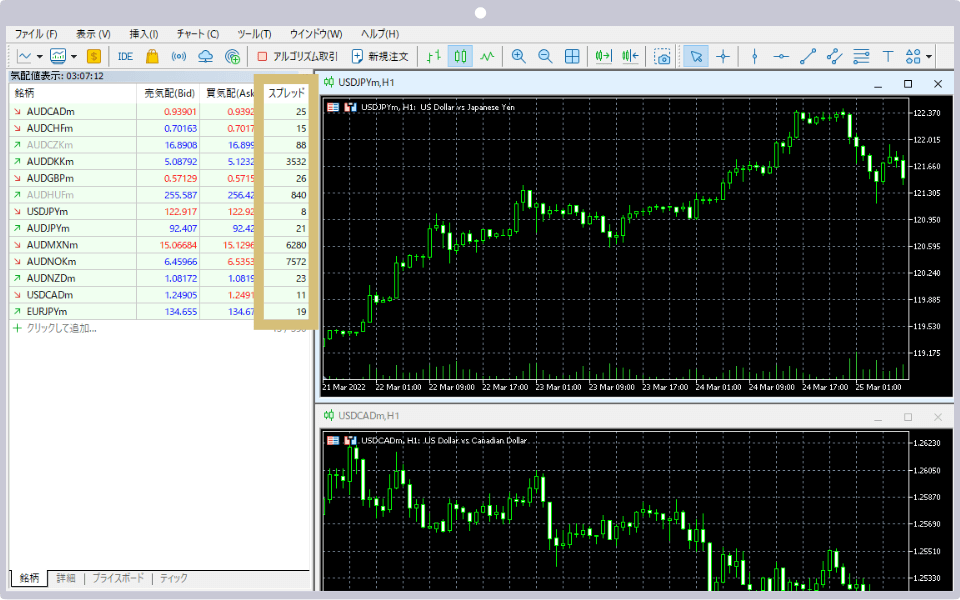
Task: Select EURJPYm symbol row
Action: pyautogui.click(x=159, y=311)
